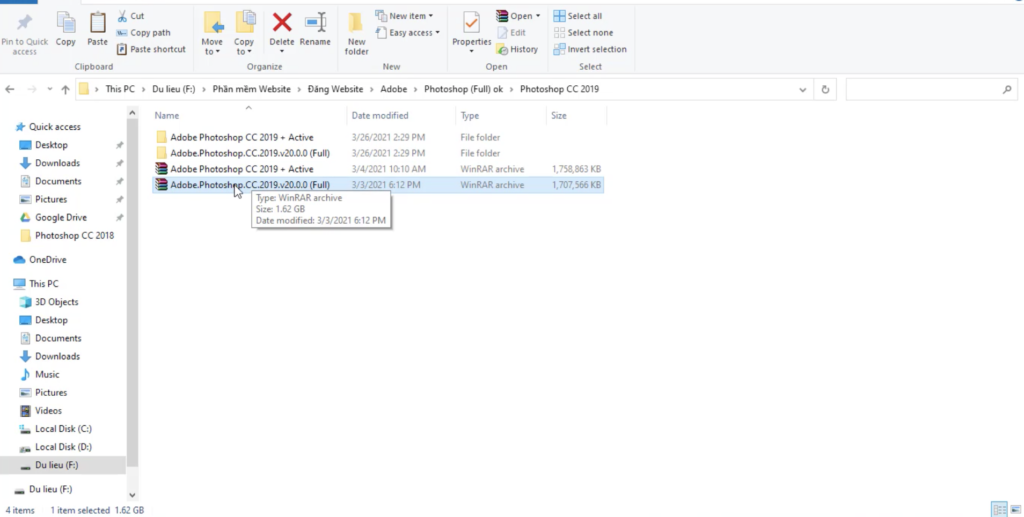Screen dimensions: 1024x517
Task: Open the Easy access dropdown
Action: click(x=408, y=33)
